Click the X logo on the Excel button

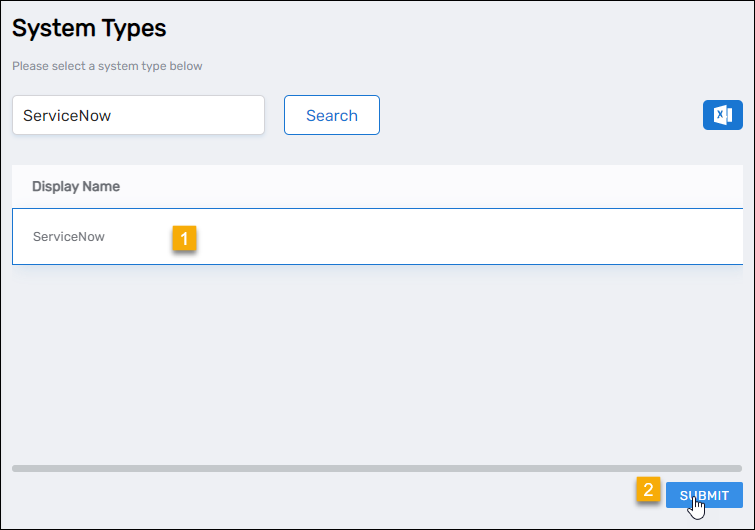tap(720, 115)
